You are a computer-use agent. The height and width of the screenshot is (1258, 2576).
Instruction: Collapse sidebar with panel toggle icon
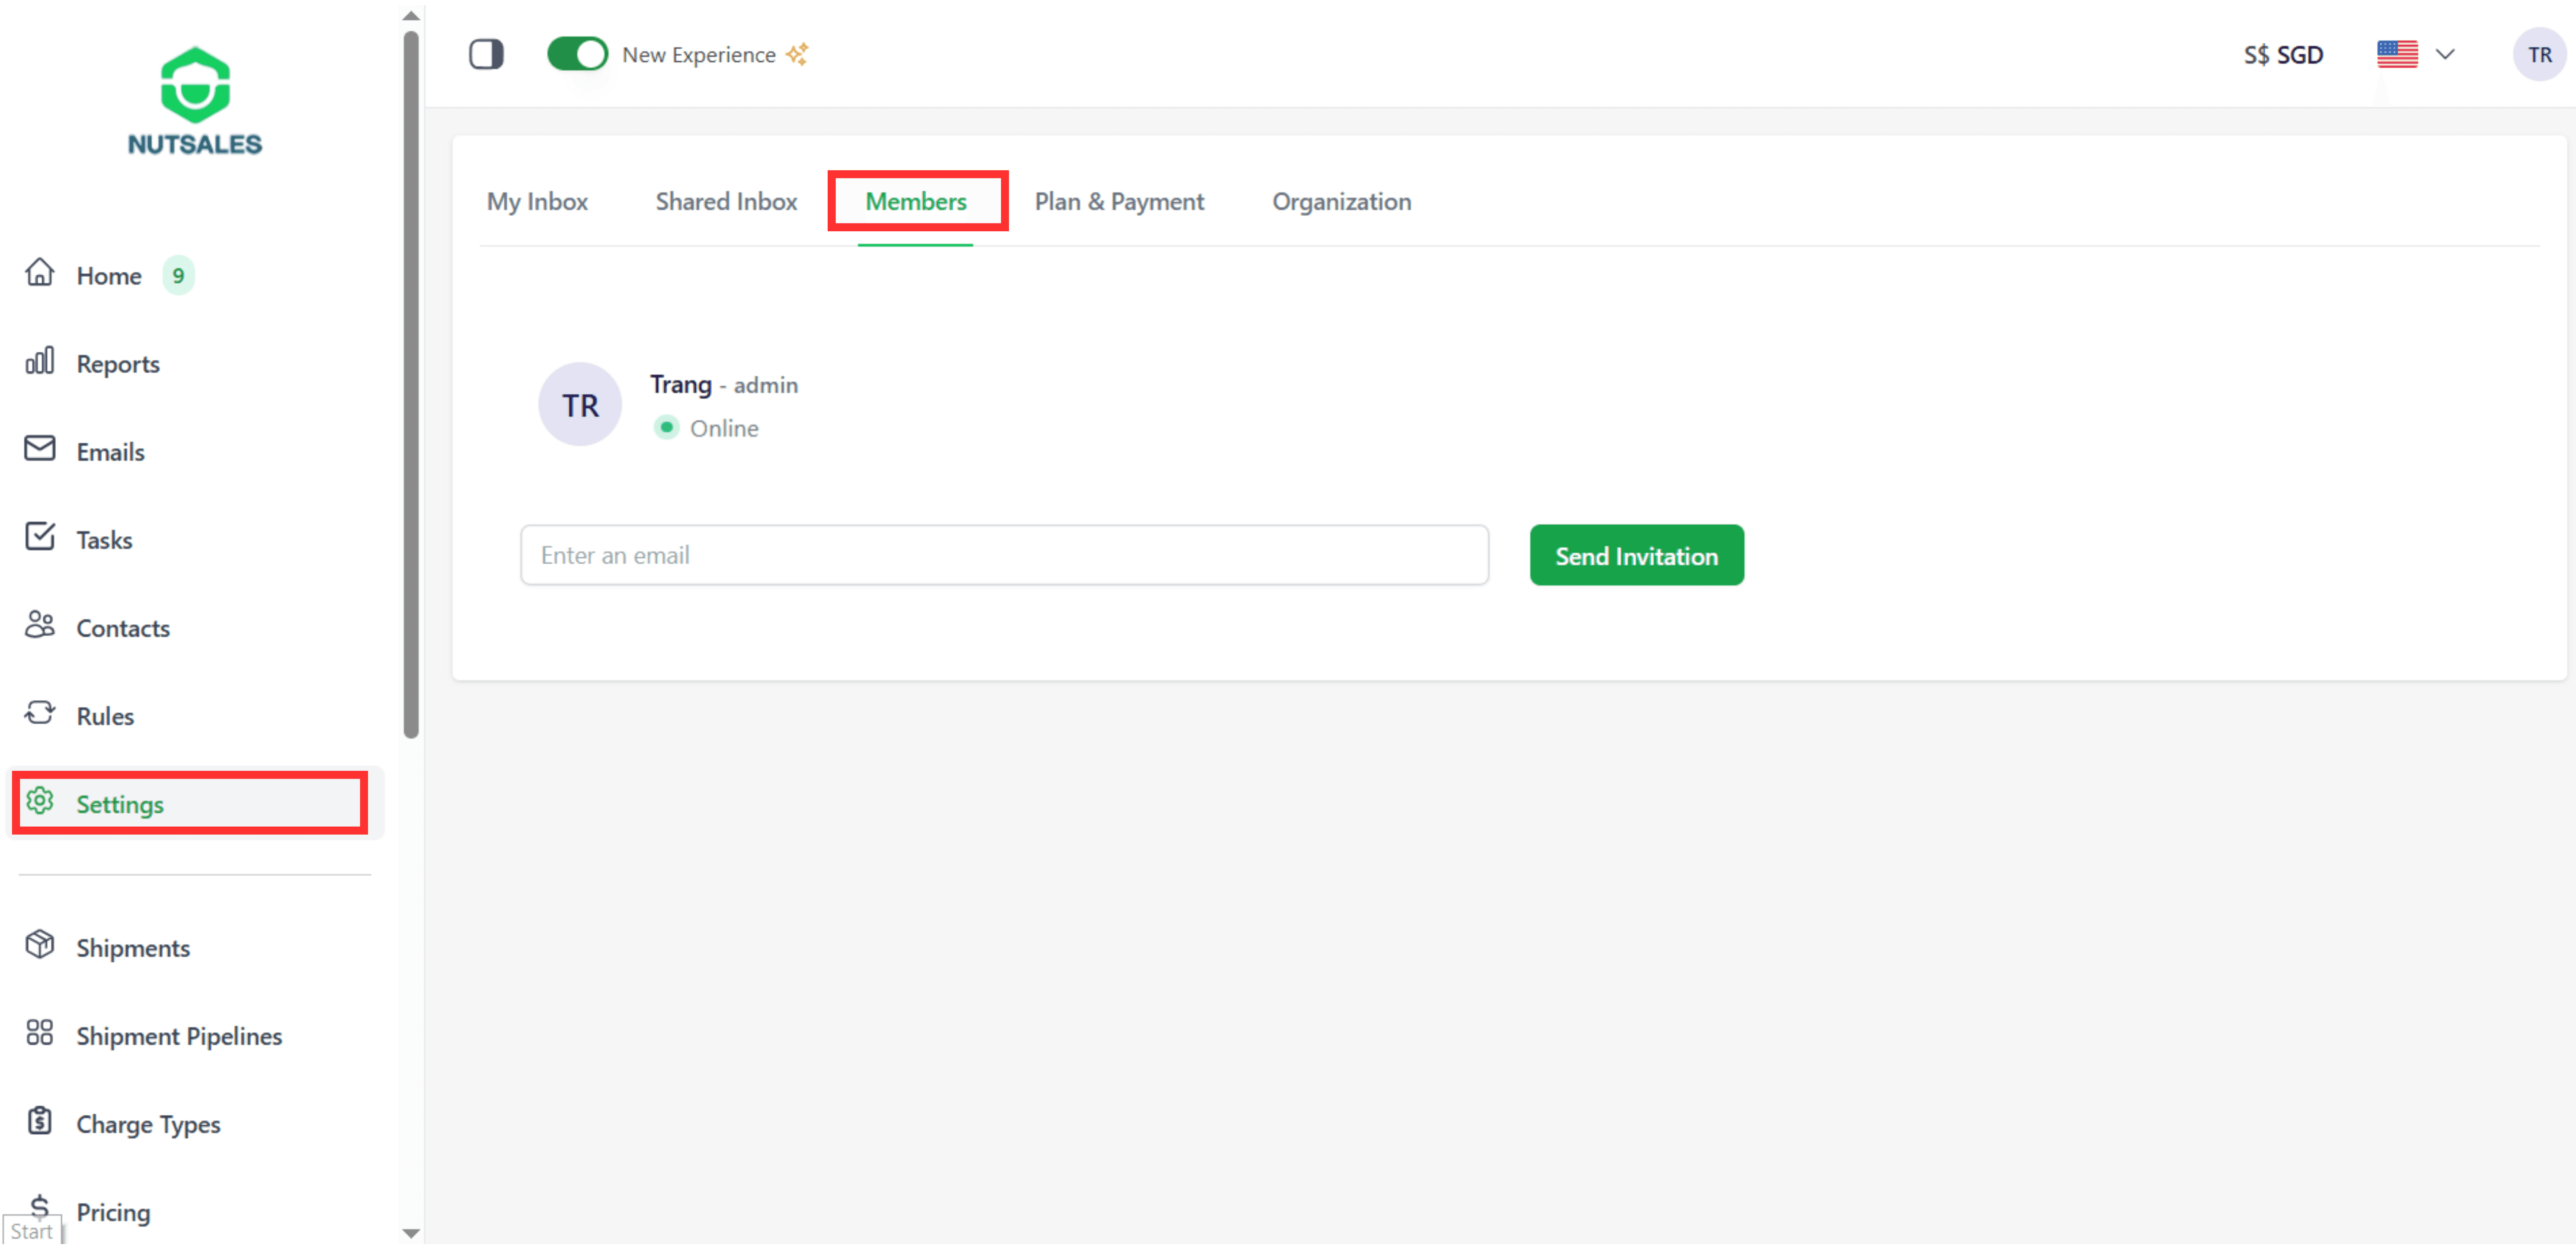click(486, 54)
